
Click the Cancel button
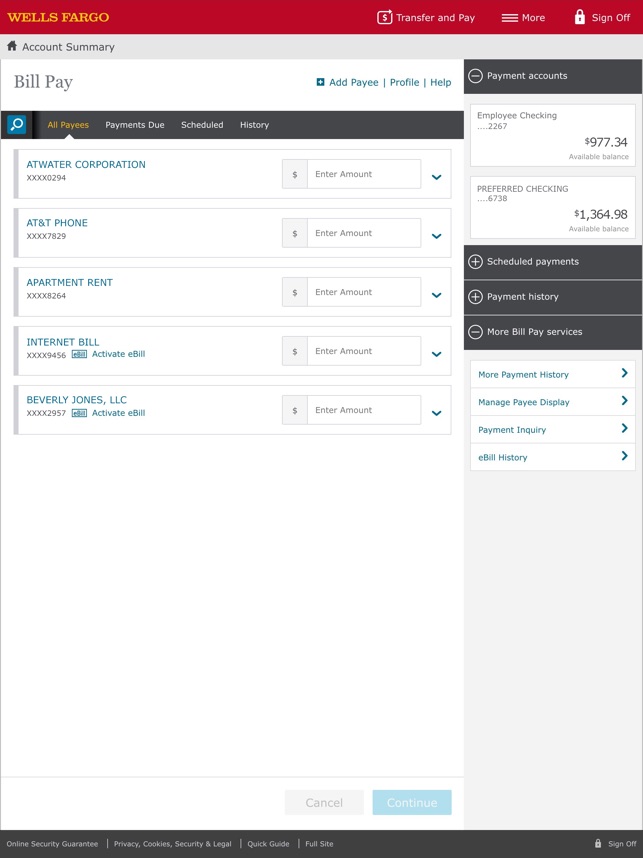pos(324,803)
